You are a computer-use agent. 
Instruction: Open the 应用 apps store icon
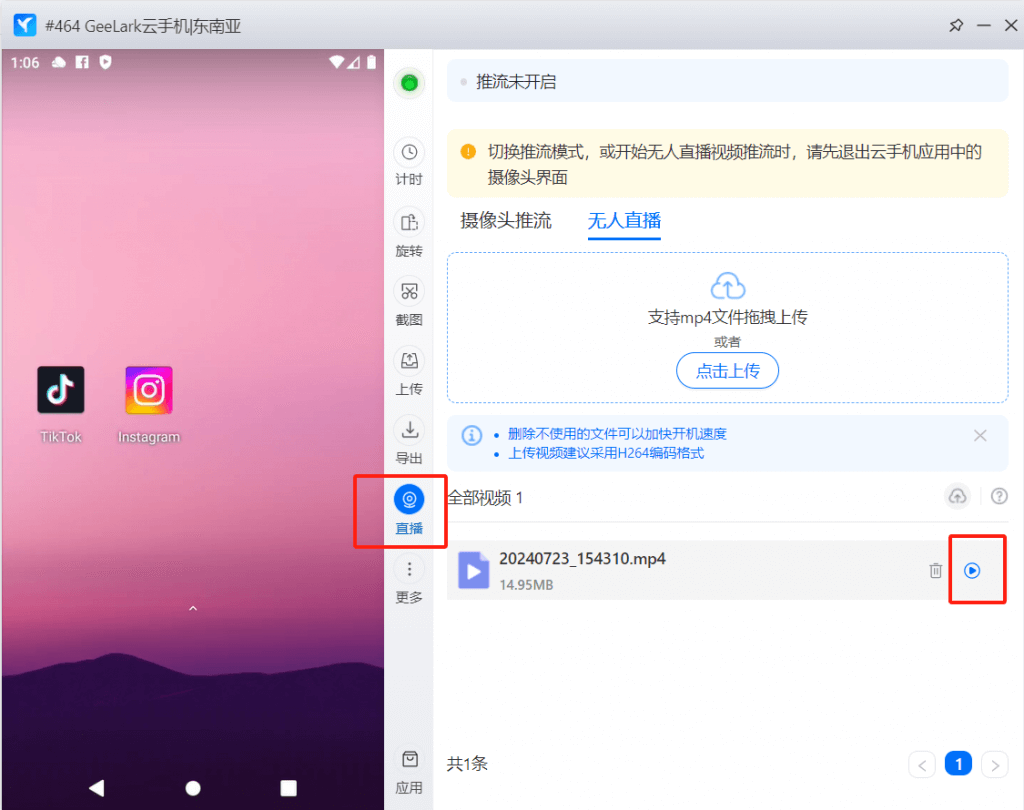pos(409,760)
